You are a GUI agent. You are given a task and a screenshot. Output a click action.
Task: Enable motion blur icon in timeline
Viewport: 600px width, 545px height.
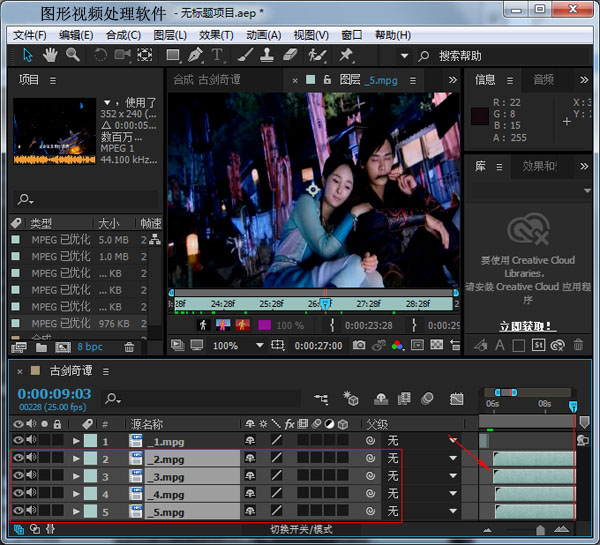pyautogui.click(x=427, y=399)
